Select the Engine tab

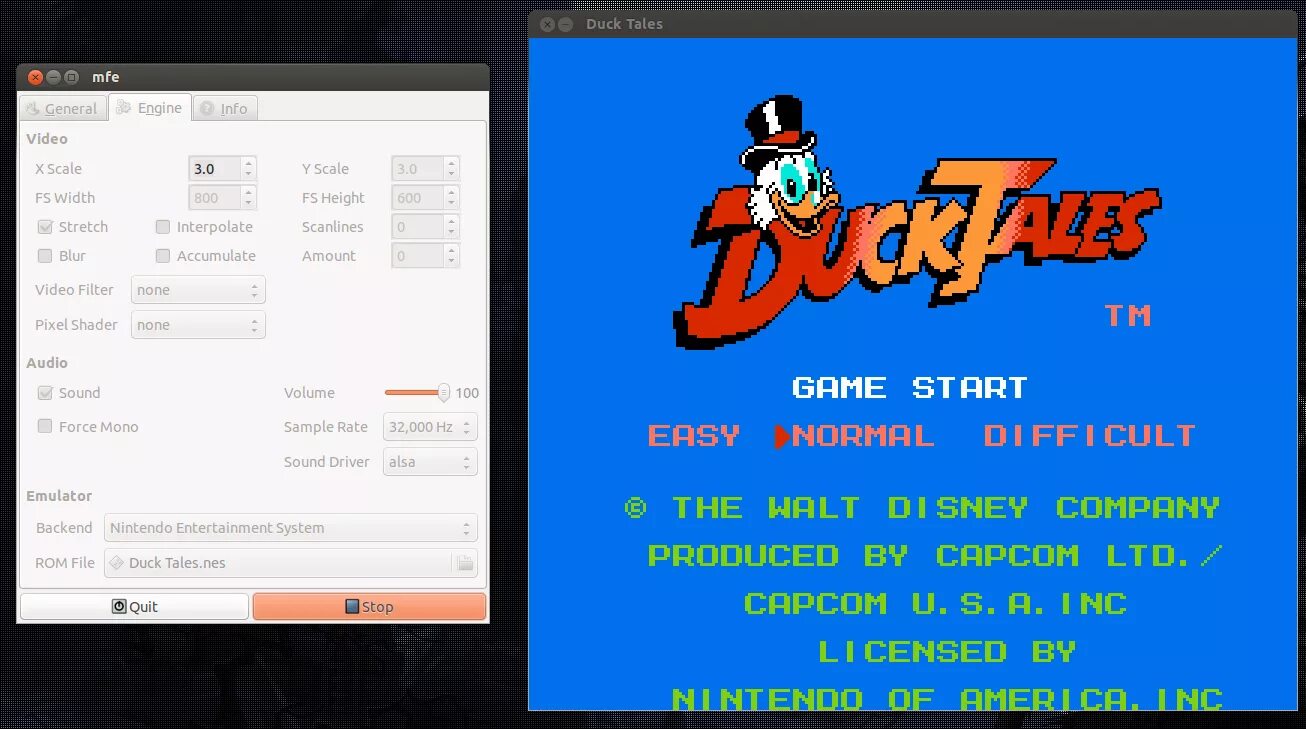click(149, 107)
